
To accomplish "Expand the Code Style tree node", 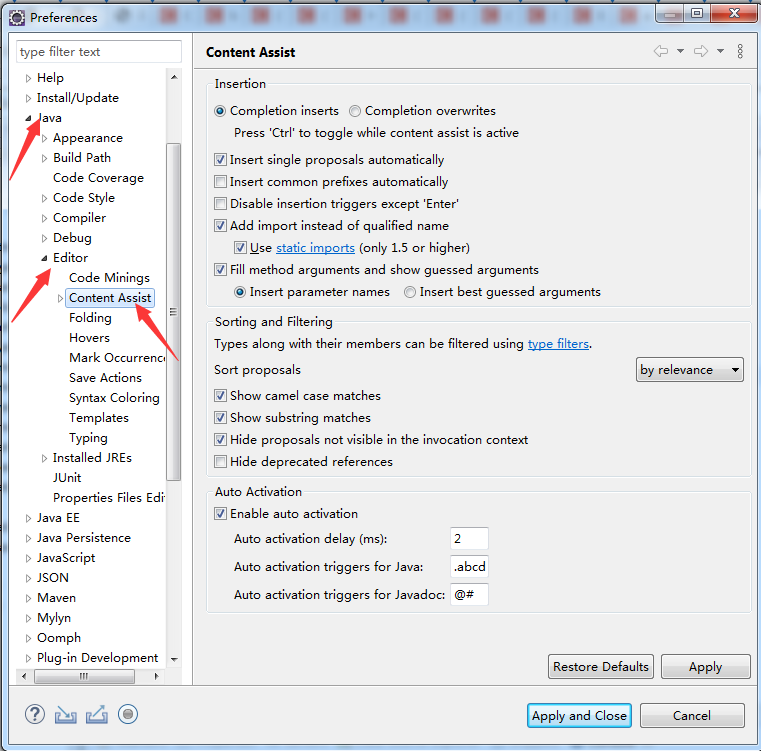I will coord(44,198).
